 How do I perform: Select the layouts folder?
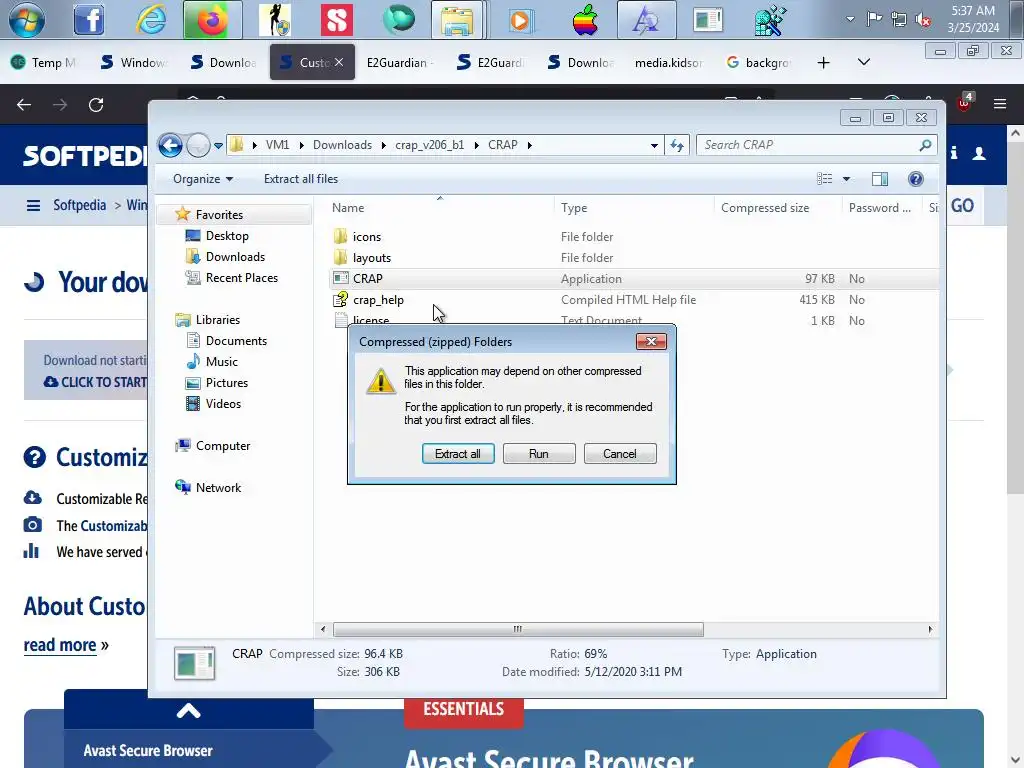pyautogui.click(x=372, y=258)
